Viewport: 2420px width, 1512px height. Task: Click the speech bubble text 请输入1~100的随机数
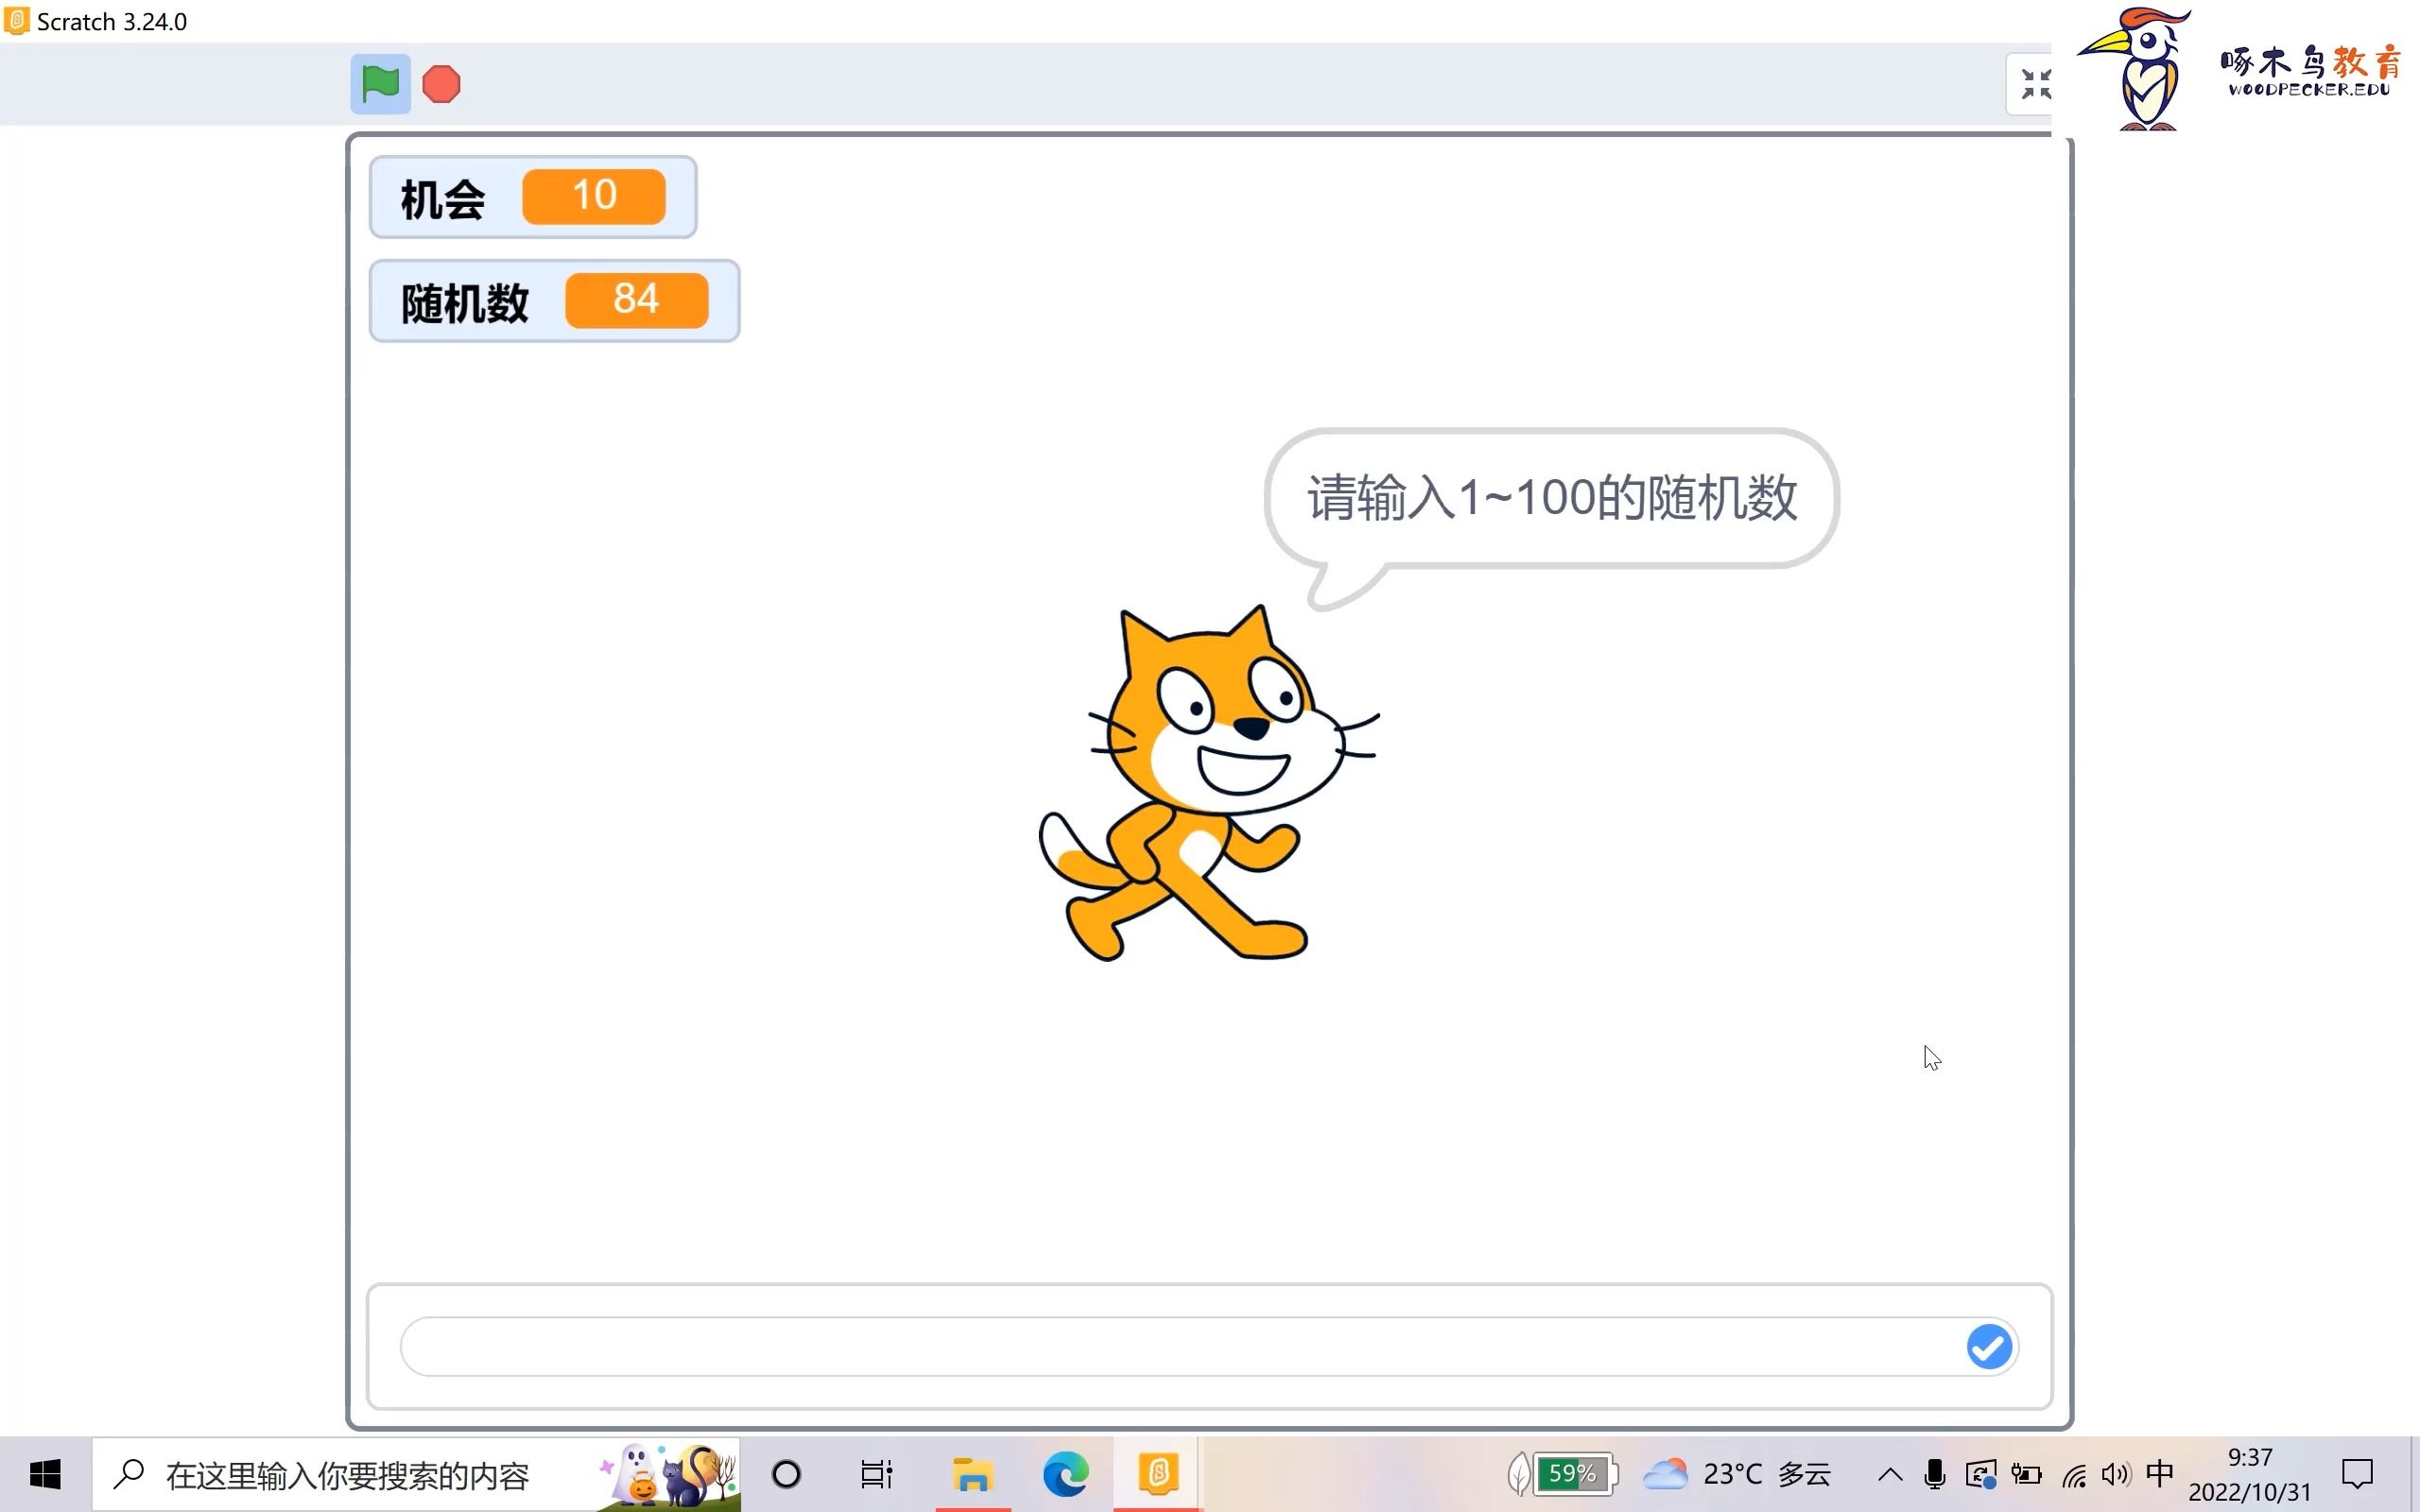click(x=1552, y=497)
